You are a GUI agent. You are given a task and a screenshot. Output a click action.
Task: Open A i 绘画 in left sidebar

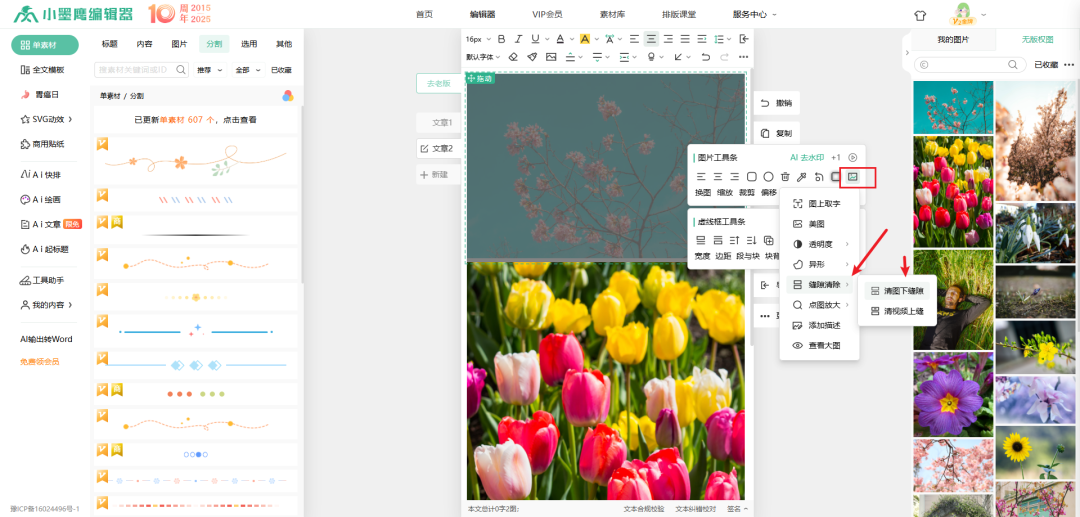tap(41, 199)
